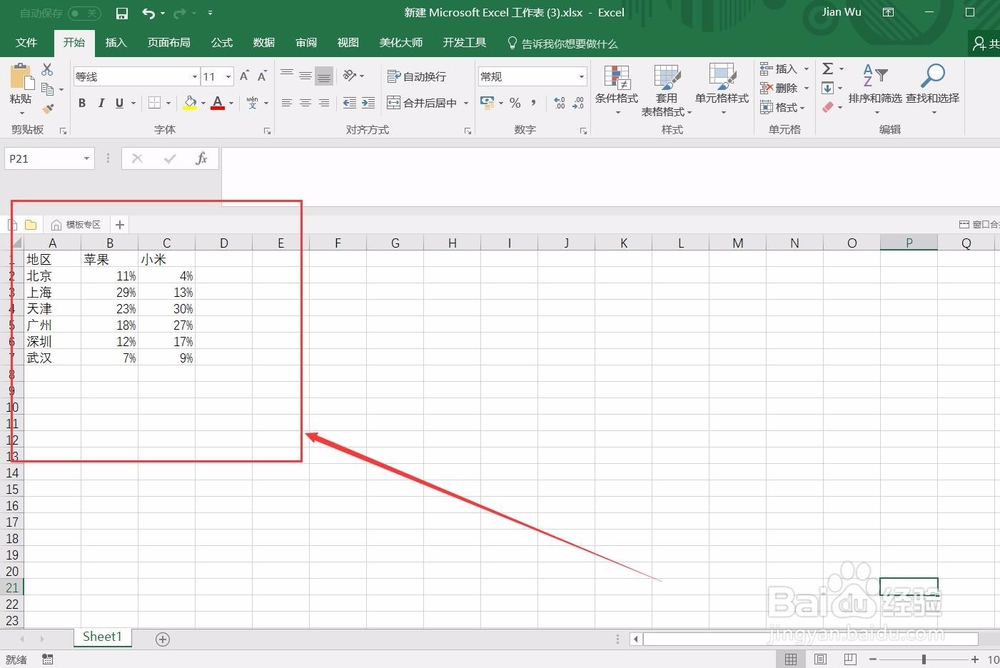The width and height of the screenshot is (1000, 668).
Task: Click Wrap Text (自动换行)
Action: click(x=416, y=77)
